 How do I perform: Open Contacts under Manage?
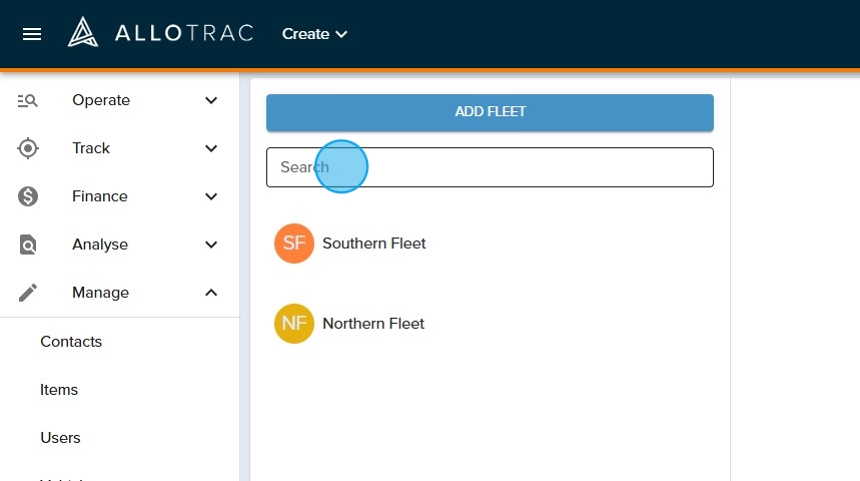pos(71,342)
